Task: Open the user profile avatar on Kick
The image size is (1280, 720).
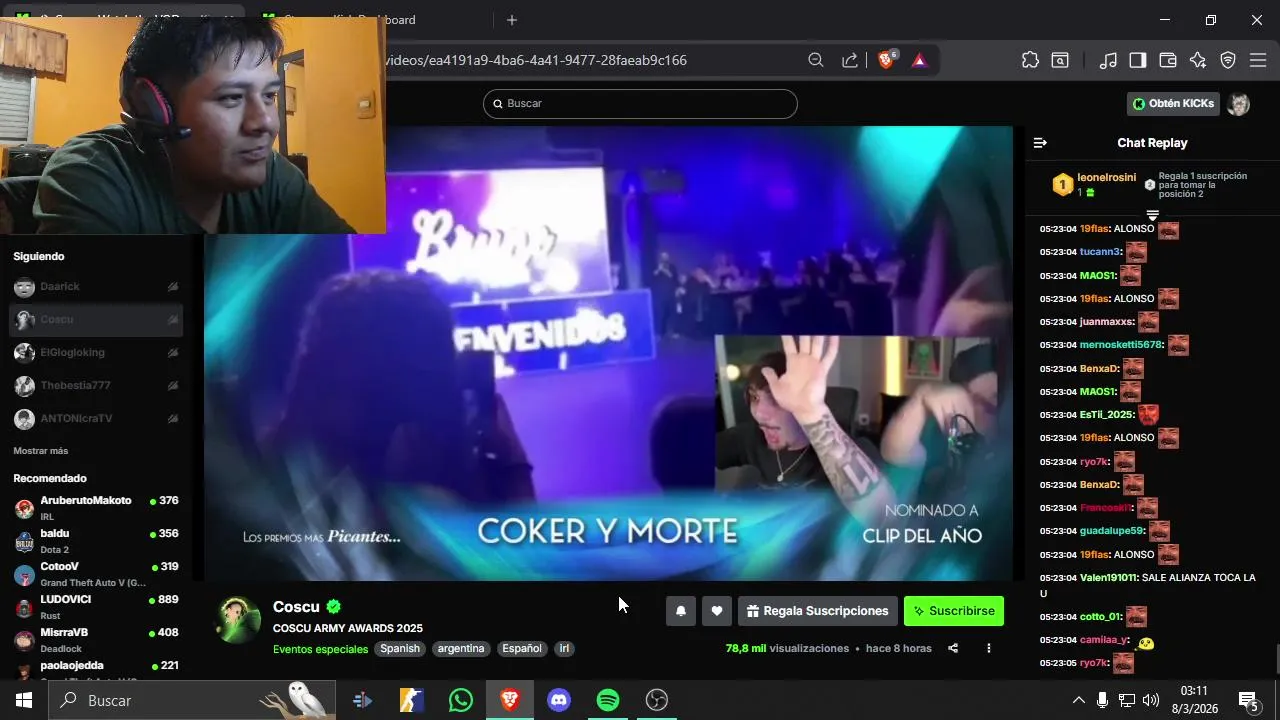Action: (x=1239, y=104)
